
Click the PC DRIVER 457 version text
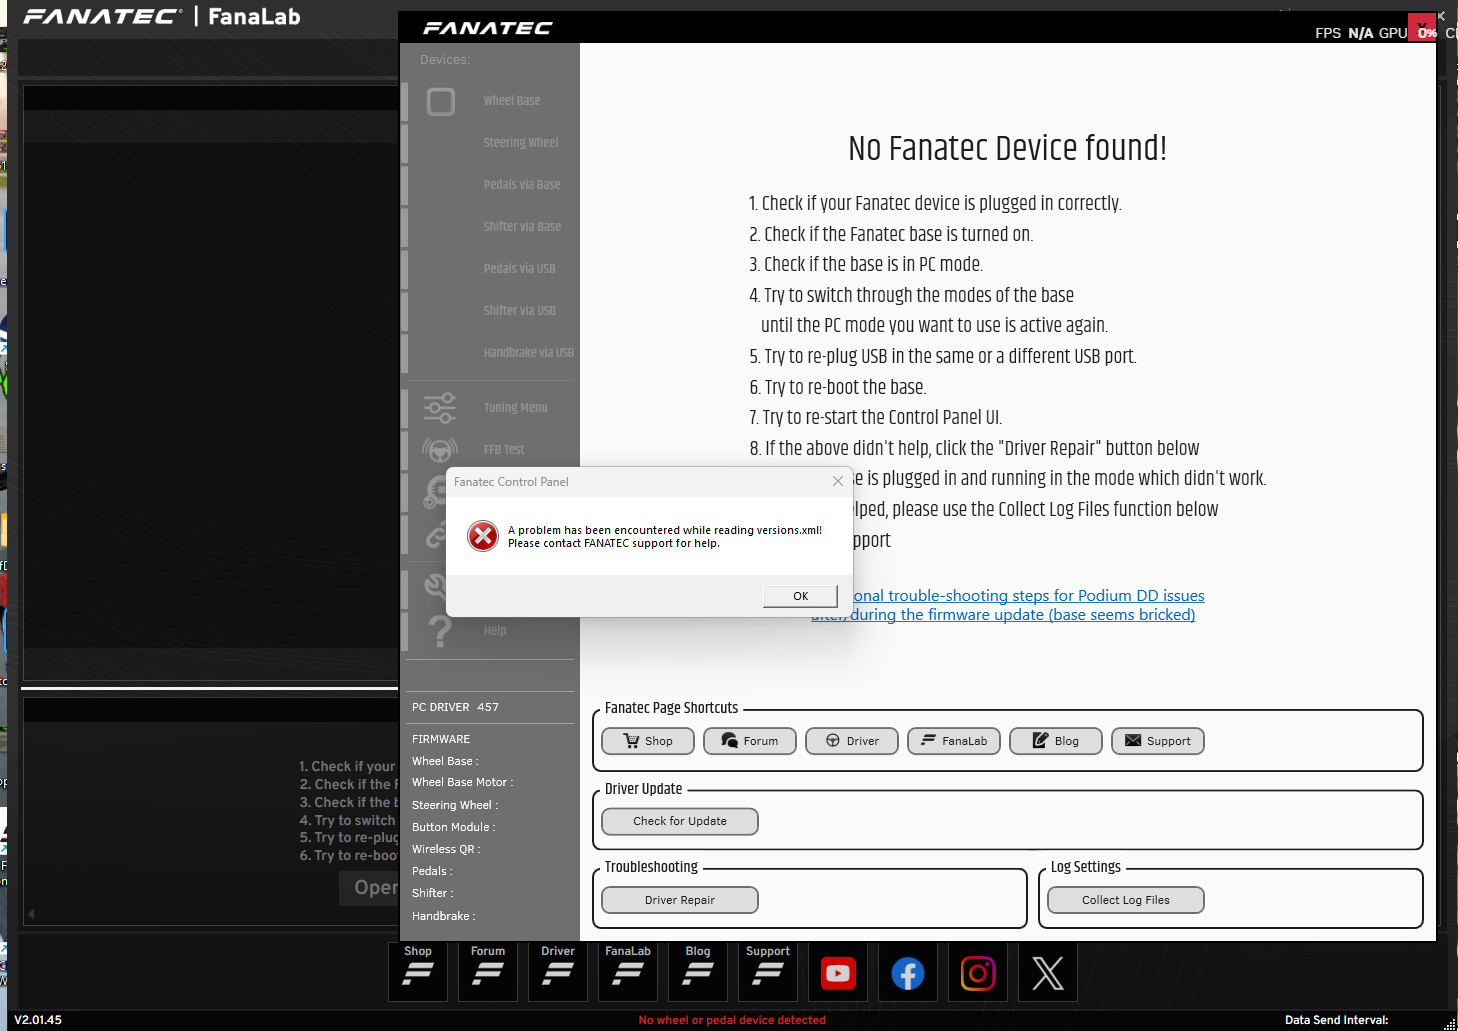click(455, 707)
